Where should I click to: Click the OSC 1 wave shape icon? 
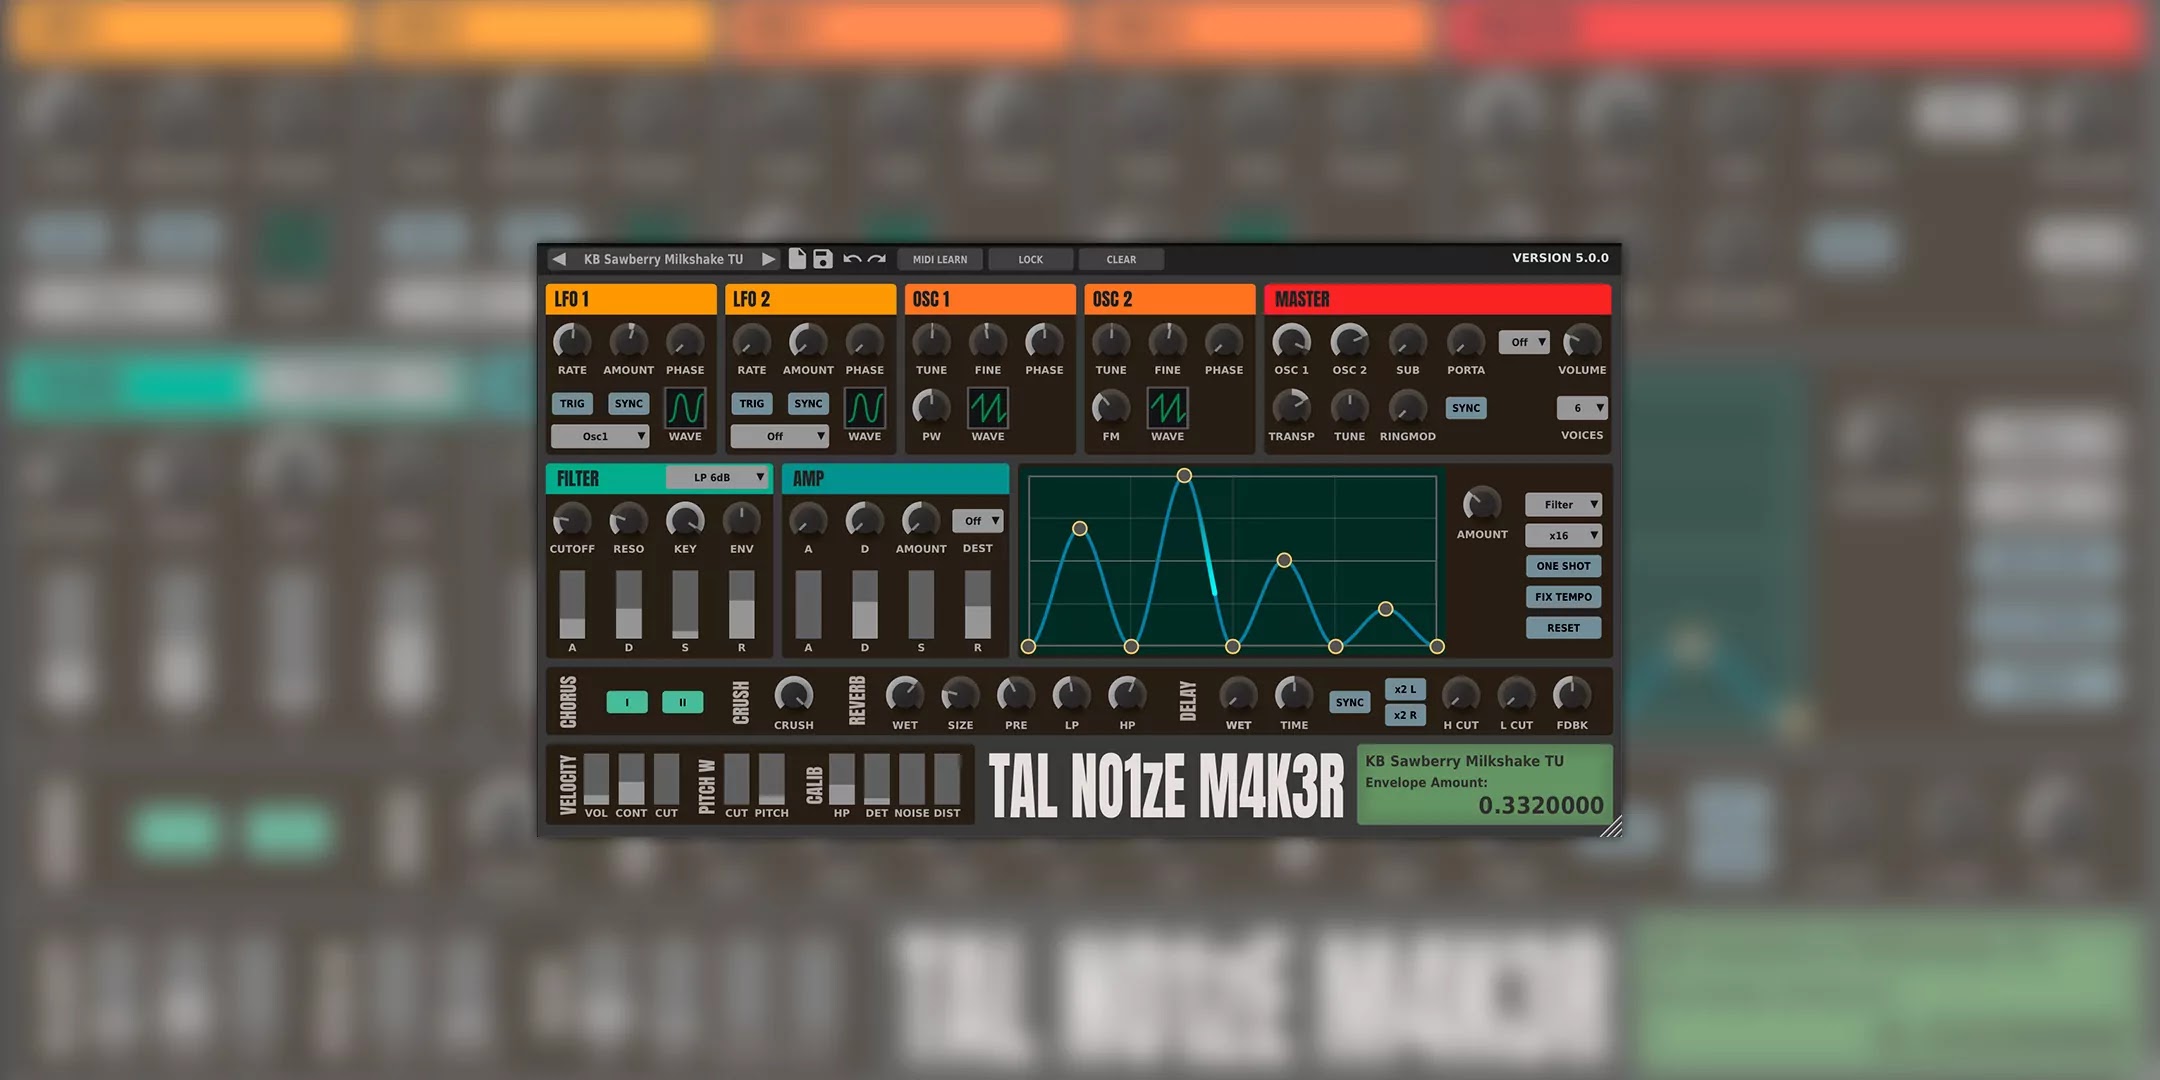988,407
